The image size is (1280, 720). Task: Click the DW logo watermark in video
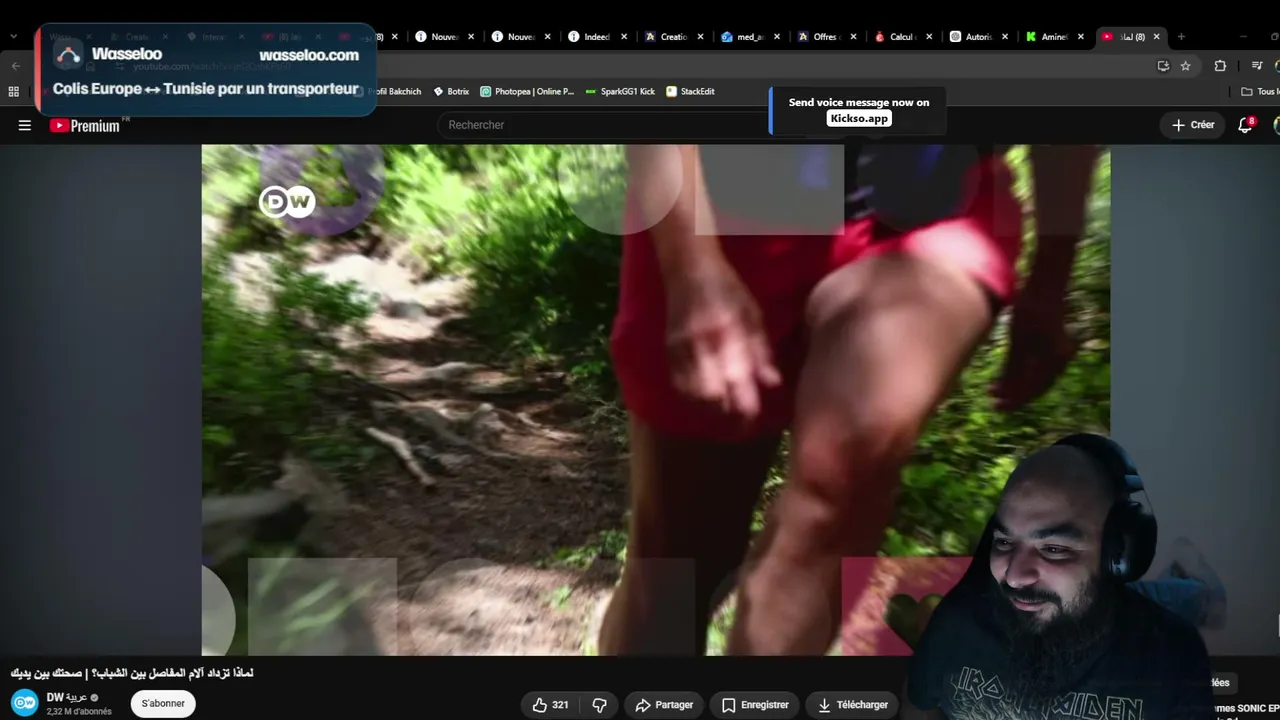tap(288, 202)
